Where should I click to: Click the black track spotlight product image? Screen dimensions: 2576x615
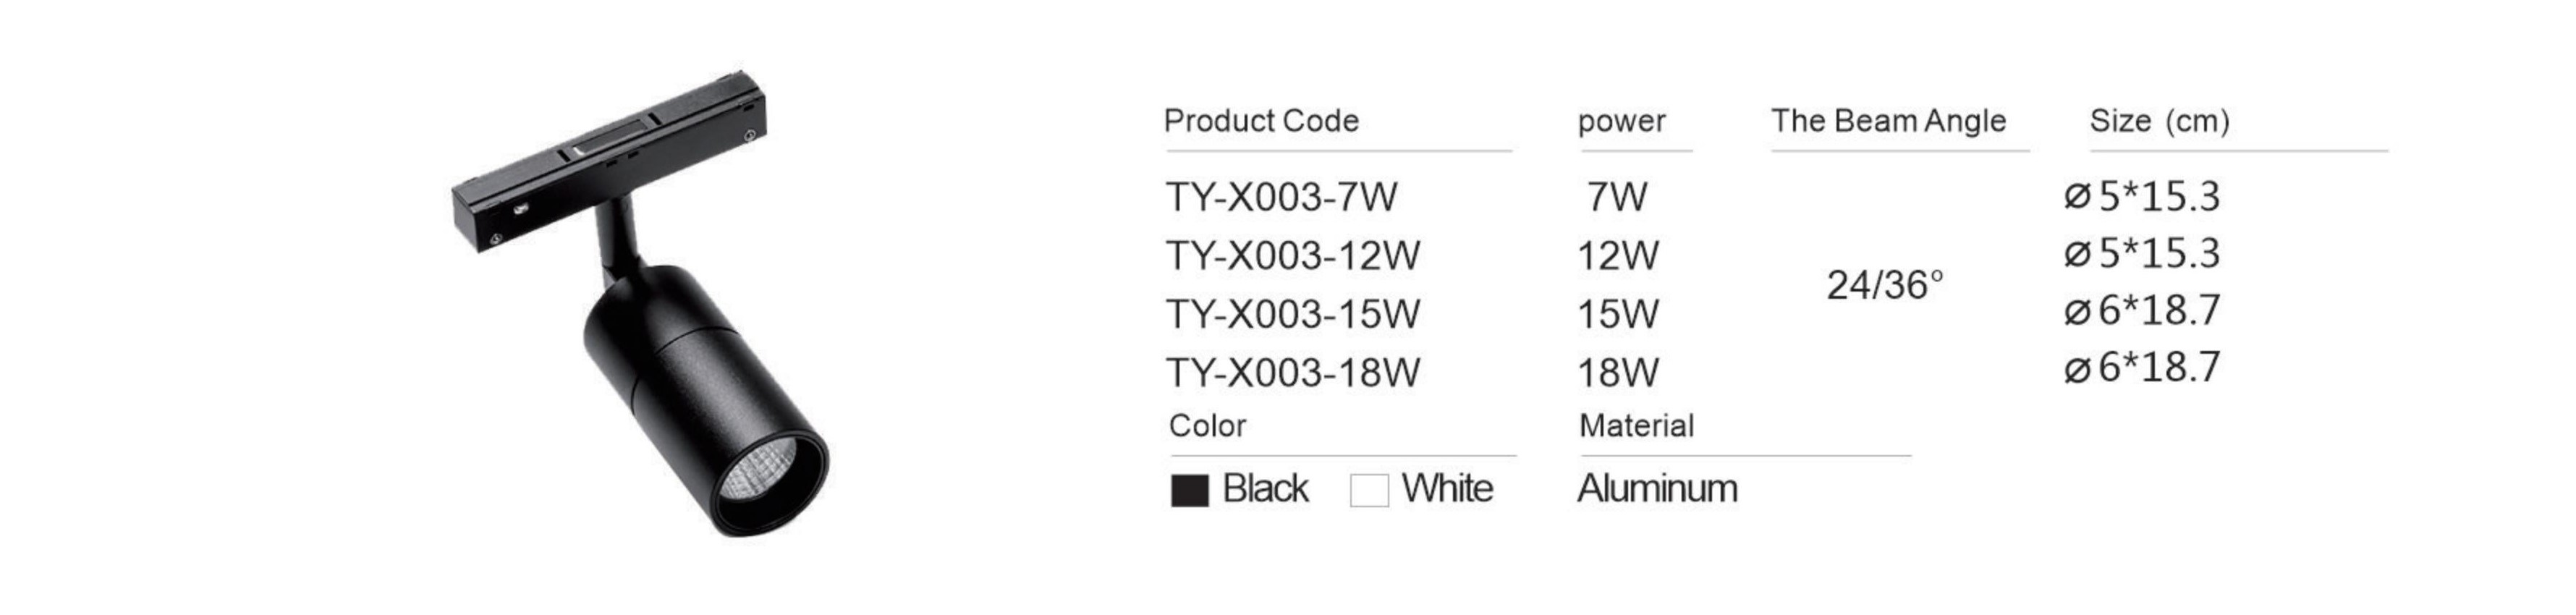tap(640, 310)
